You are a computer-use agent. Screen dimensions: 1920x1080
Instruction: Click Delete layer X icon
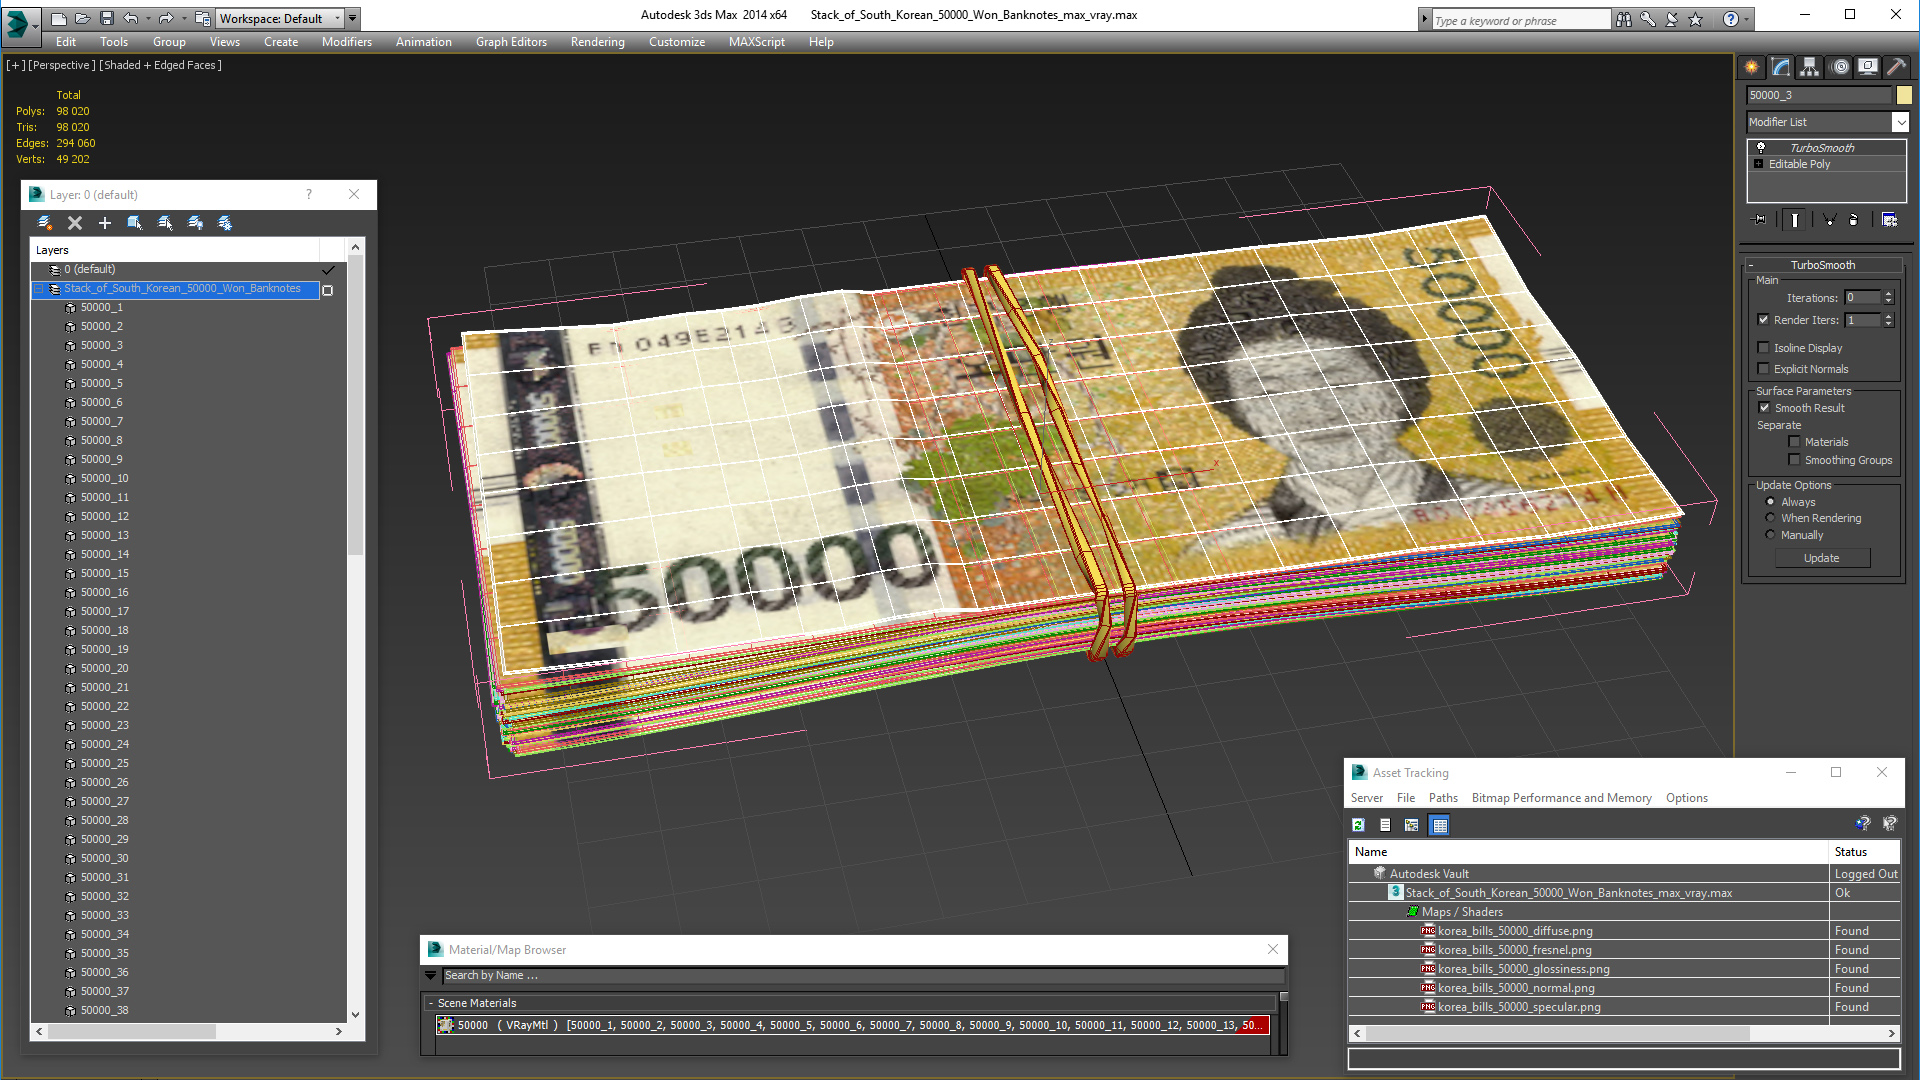pos(75,223)
